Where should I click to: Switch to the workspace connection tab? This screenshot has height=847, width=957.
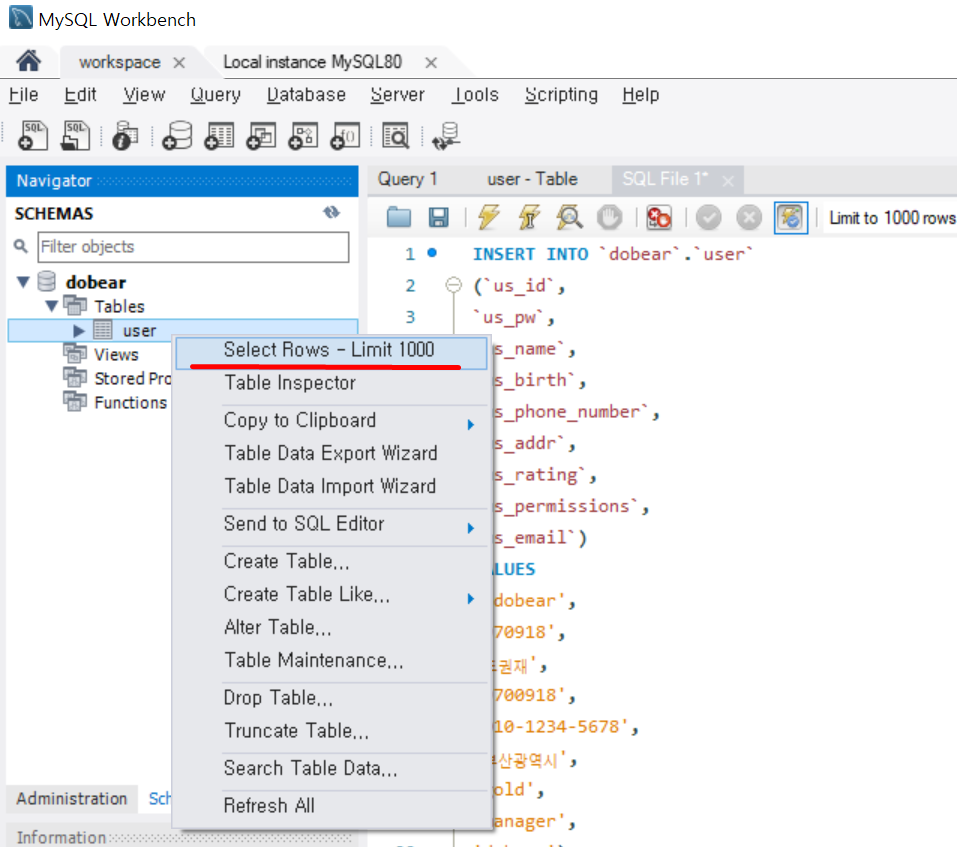point(120,62)
